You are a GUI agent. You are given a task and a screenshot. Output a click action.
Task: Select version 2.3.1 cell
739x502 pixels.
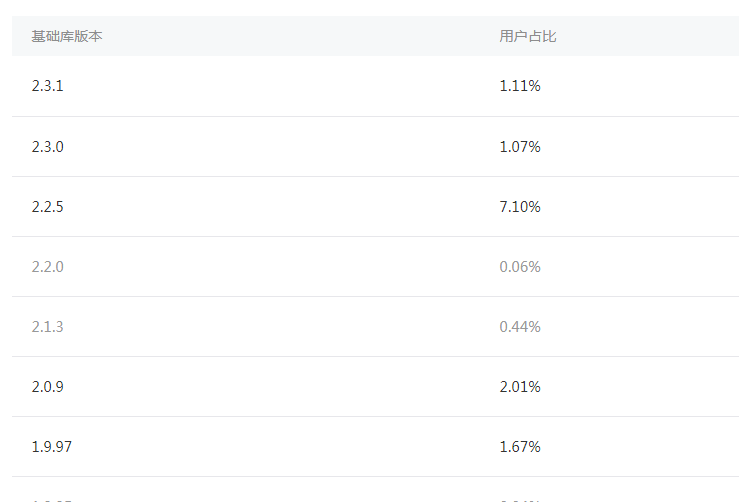[48, 86]
